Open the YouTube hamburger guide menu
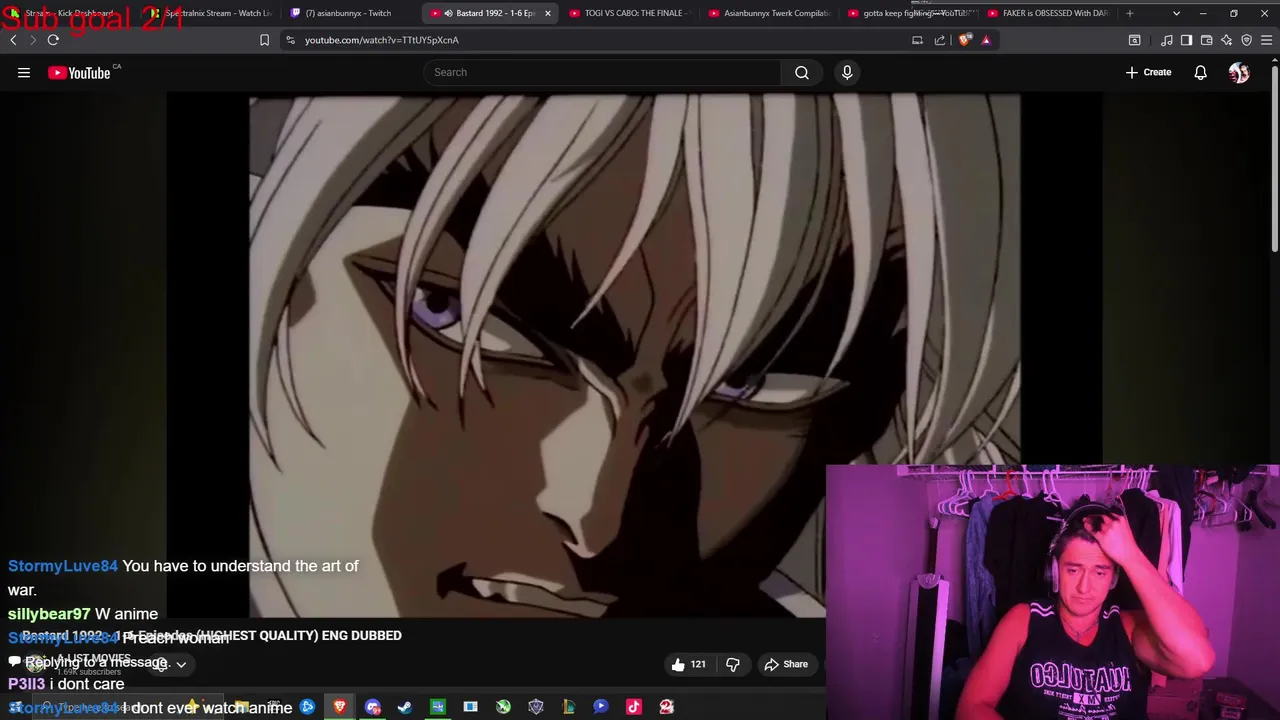1280x720 pixels. point(24,72)
